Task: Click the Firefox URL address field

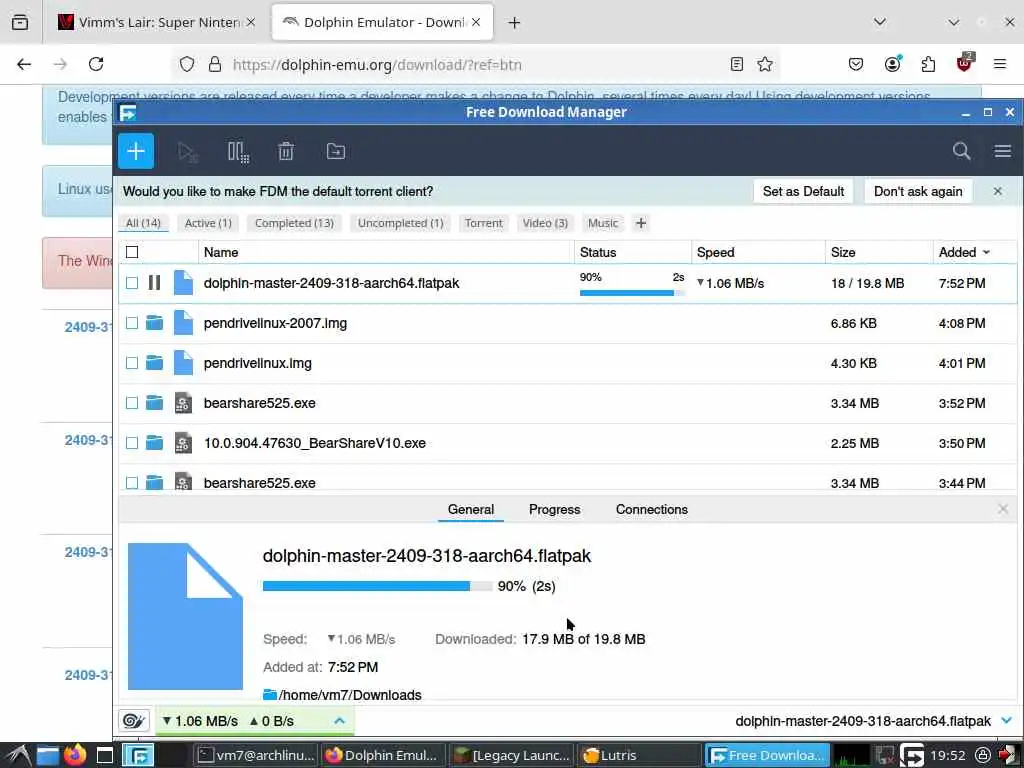Action: [477, 65]
